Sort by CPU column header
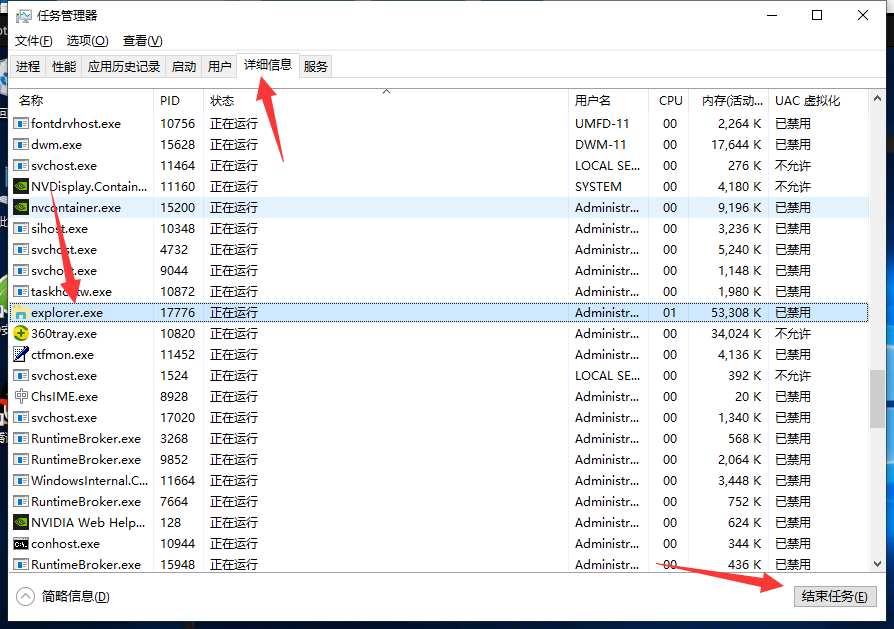894x629 pixels. coord(670,101)
